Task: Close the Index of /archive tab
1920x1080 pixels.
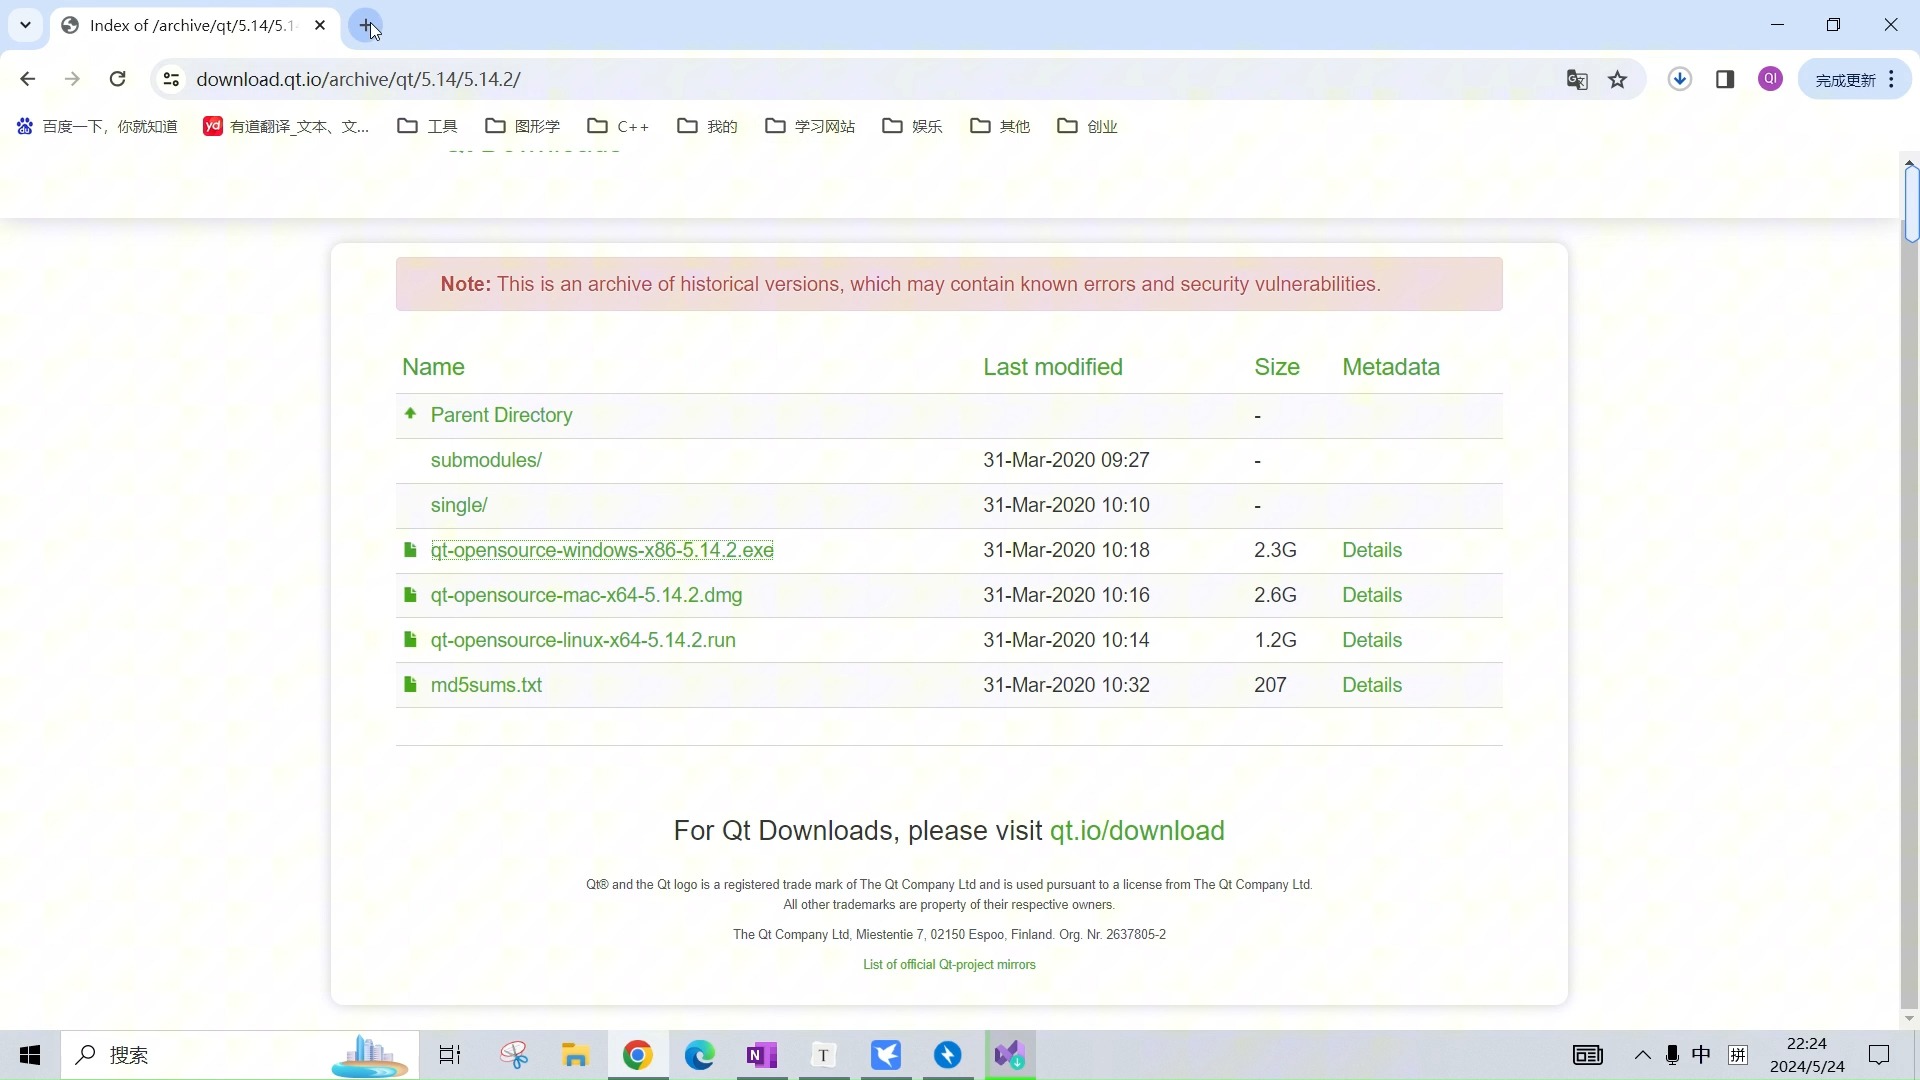Action: tap(320, 25)
